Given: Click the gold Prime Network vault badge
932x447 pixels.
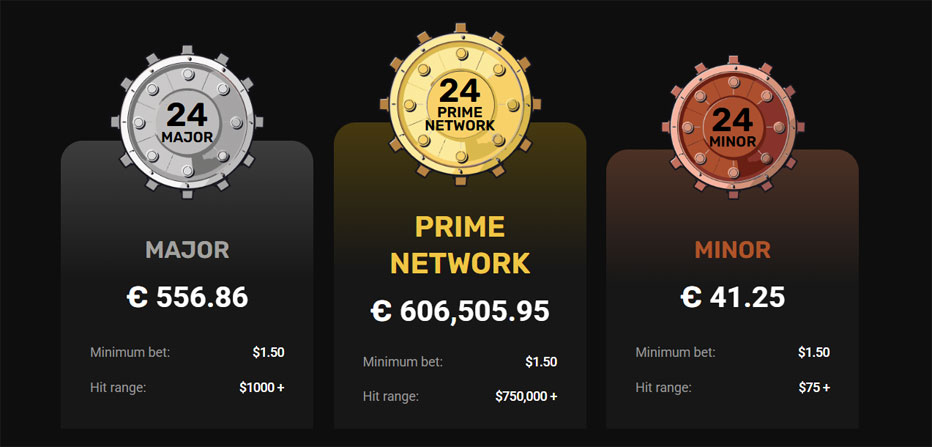Looking at the screenshot, I should 458,104.
